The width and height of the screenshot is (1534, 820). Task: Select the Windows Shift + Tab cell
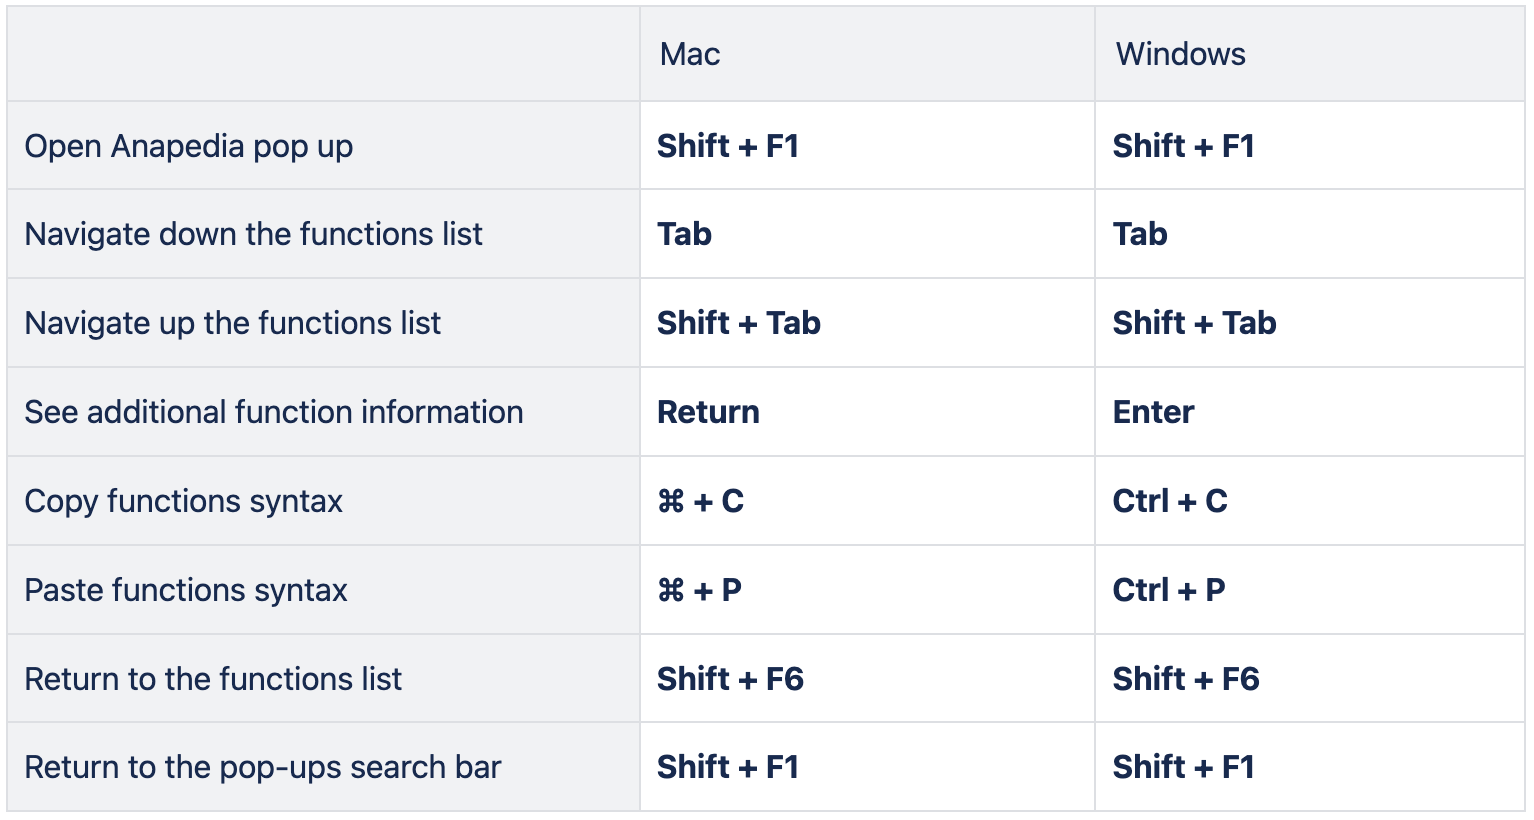[x=1309, y=323]
